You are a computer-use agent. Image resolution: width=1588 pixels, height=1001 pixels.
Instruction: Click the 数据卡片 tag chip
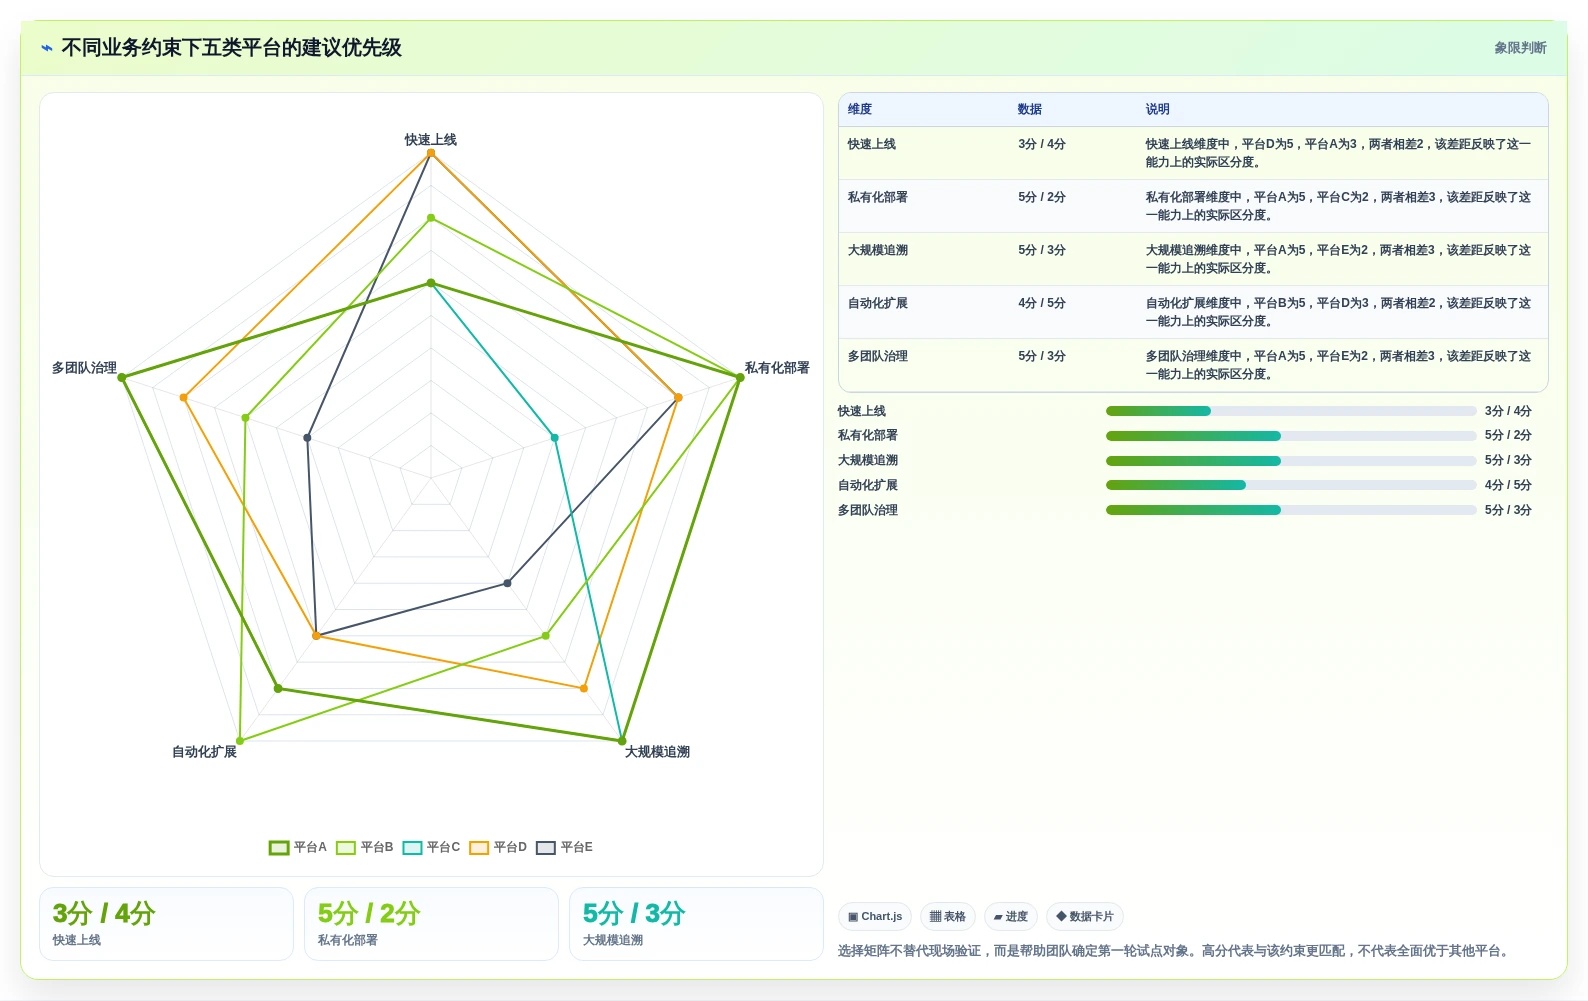pyautogui.click(x=1085, y=916)
